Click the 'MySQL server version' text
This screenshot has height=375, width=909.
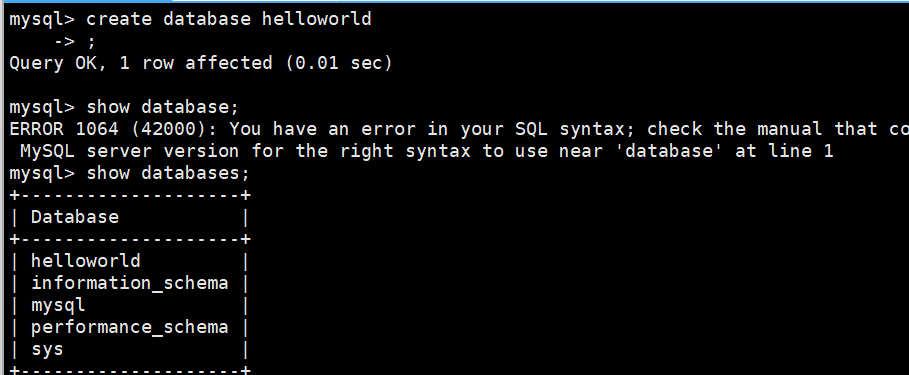click(x=129, y=151)
